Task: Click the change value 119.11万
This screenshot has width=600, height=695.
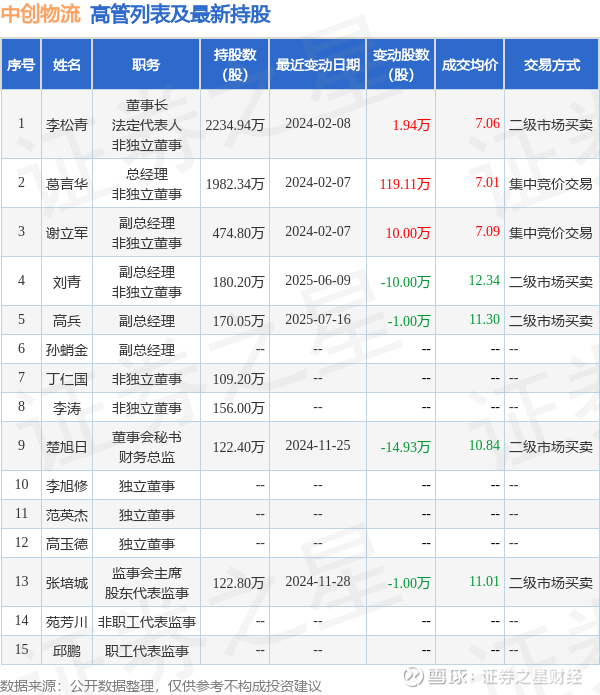Action: coord(405,184)
